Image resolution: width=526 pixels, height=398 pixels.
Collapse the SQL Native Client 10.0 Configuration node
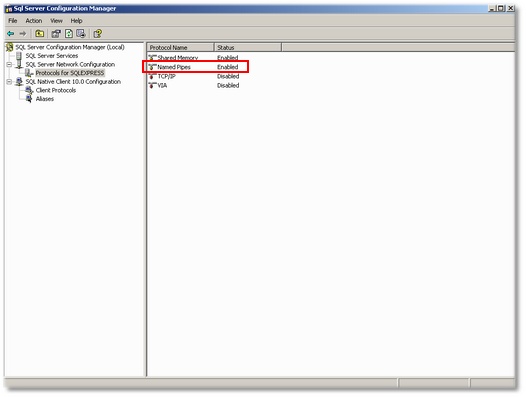click(9, 82)
